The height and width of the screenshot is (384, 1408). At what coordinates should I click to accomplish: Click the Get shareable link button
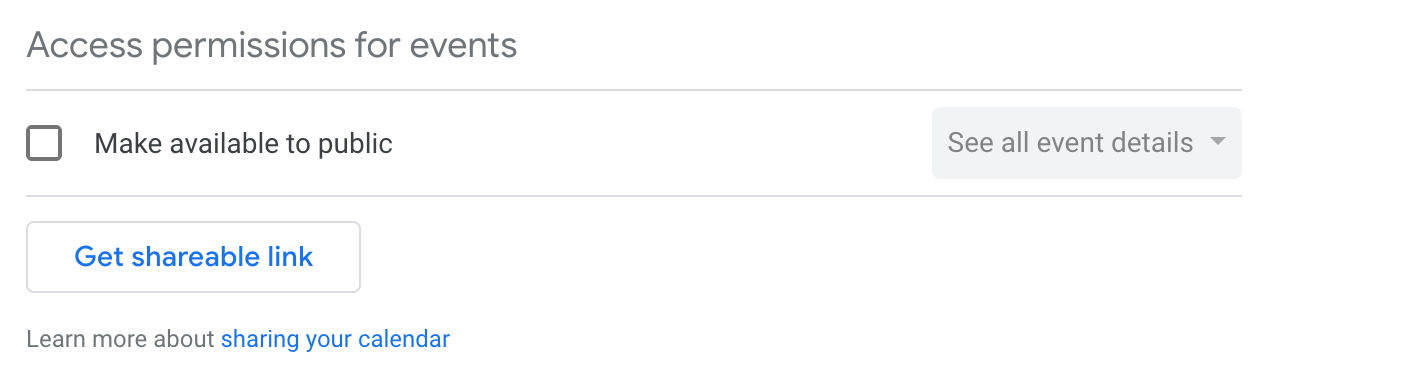pos(193,257)
